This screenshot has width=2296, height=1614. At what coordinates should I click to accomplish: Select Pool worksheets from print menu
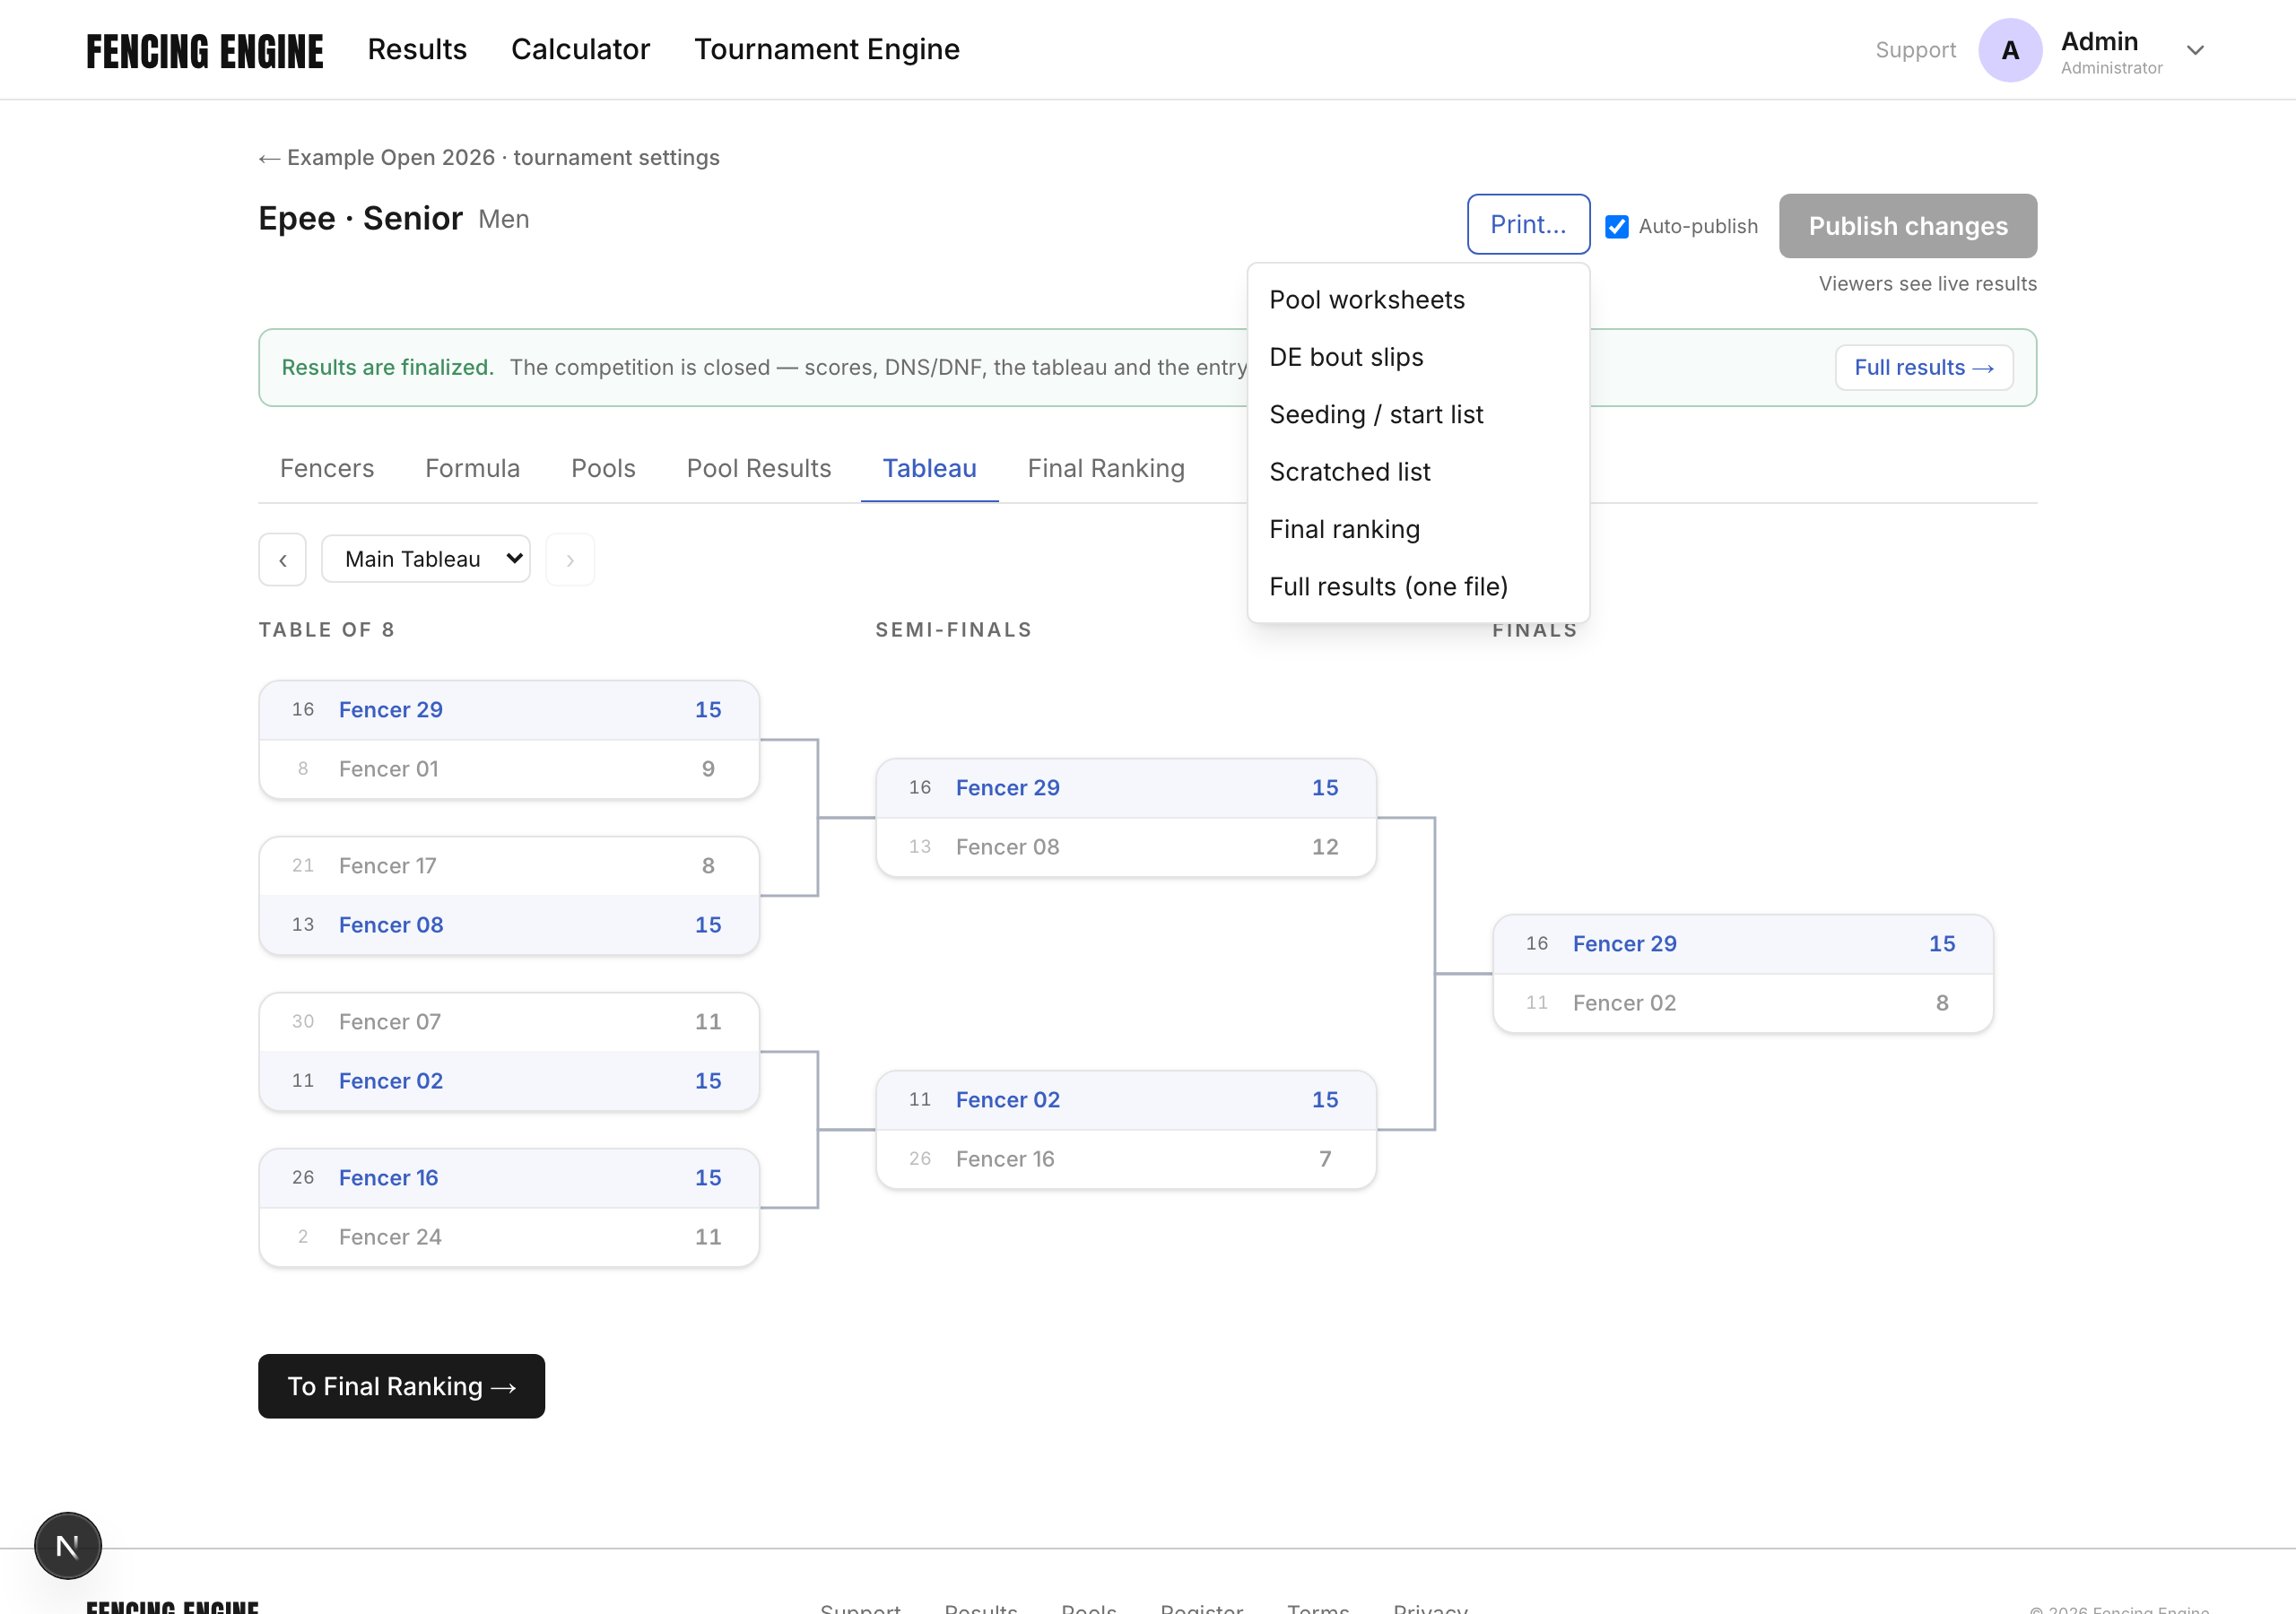click(x=1418, y=300)
